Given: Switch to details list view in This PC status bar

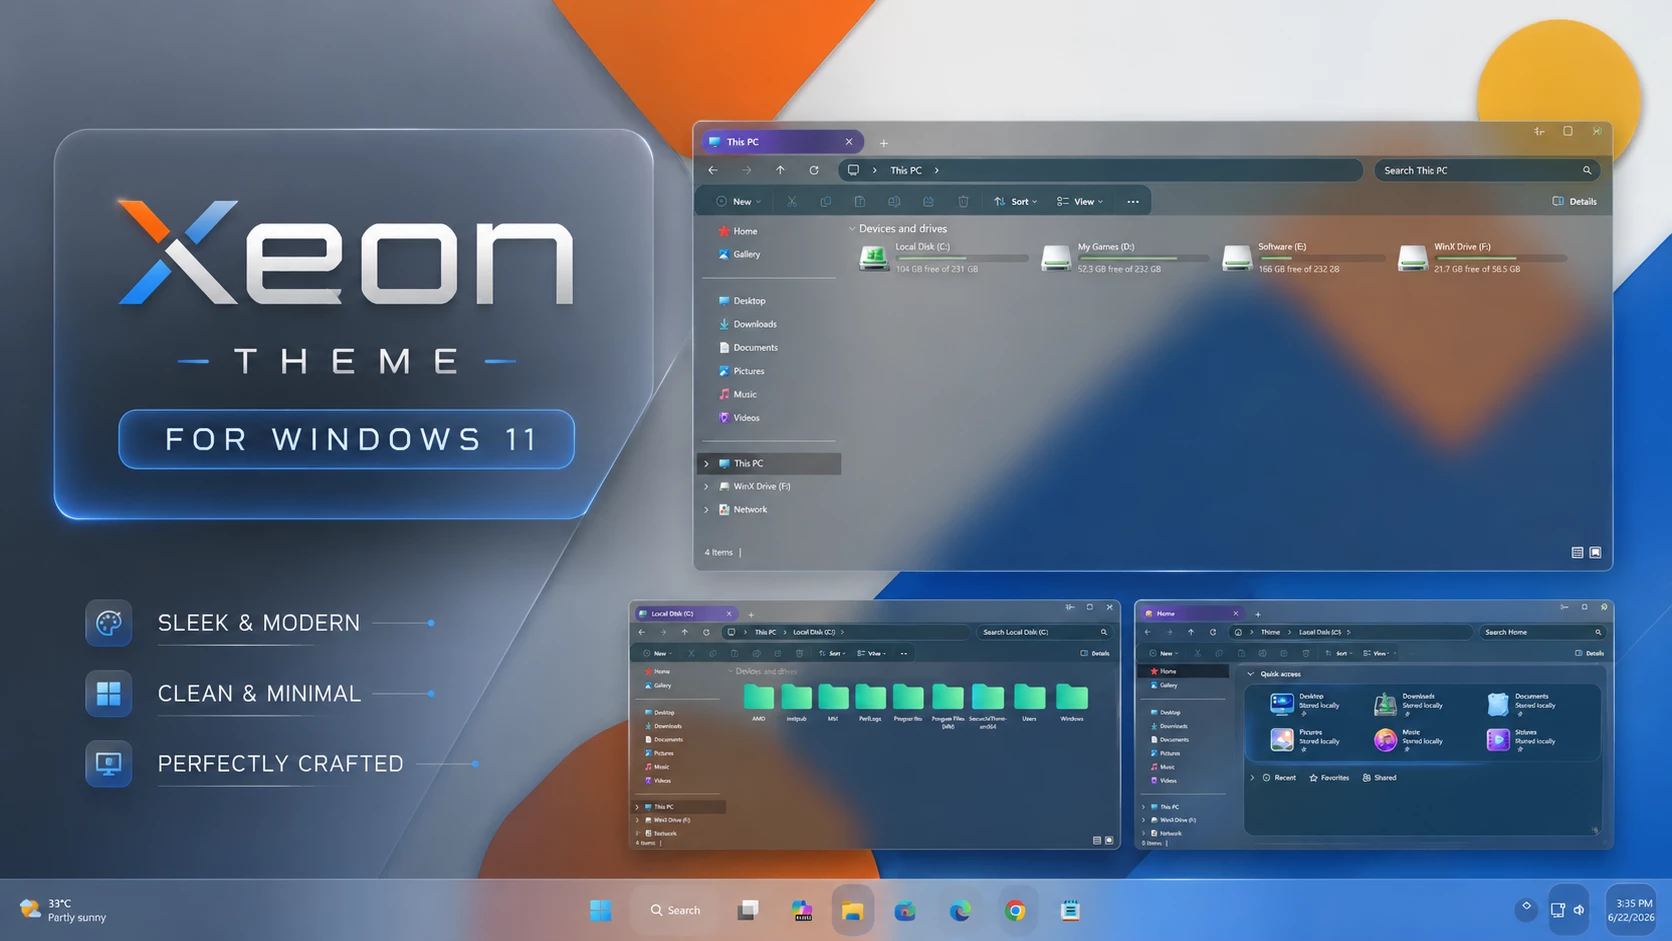Looking at the screenshot, I should 1577,552.
